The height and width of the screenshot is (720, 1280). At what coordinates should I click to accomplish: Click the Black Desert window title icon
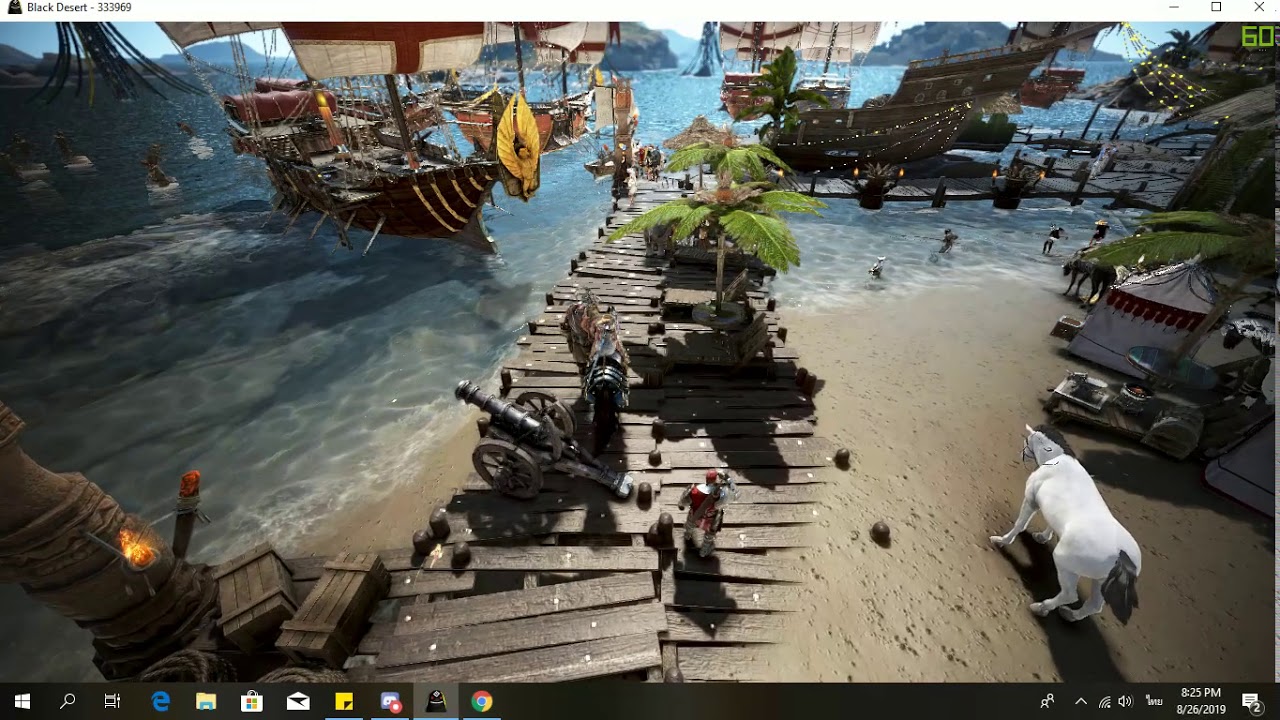[x=12, y=8]
